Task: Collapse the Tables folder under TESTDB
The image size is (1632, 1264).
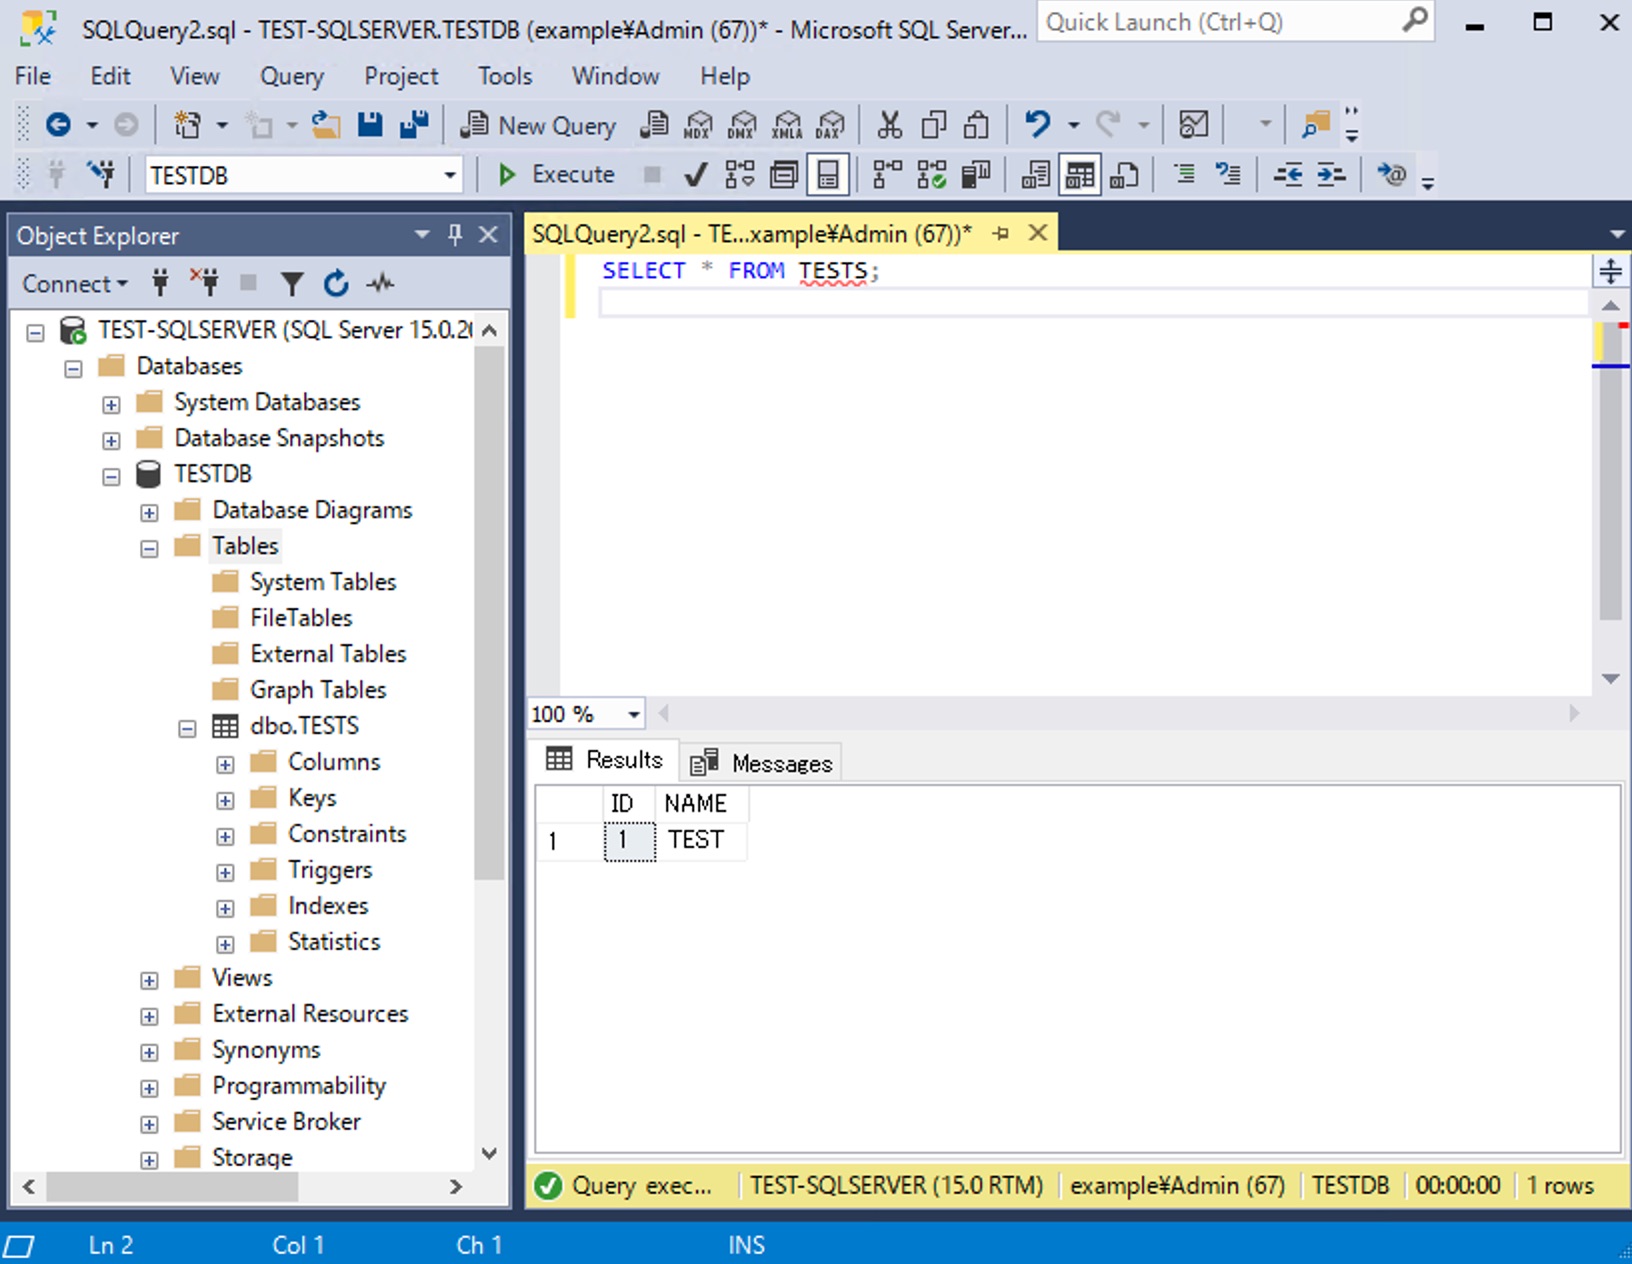Action: tap(149, 548)
